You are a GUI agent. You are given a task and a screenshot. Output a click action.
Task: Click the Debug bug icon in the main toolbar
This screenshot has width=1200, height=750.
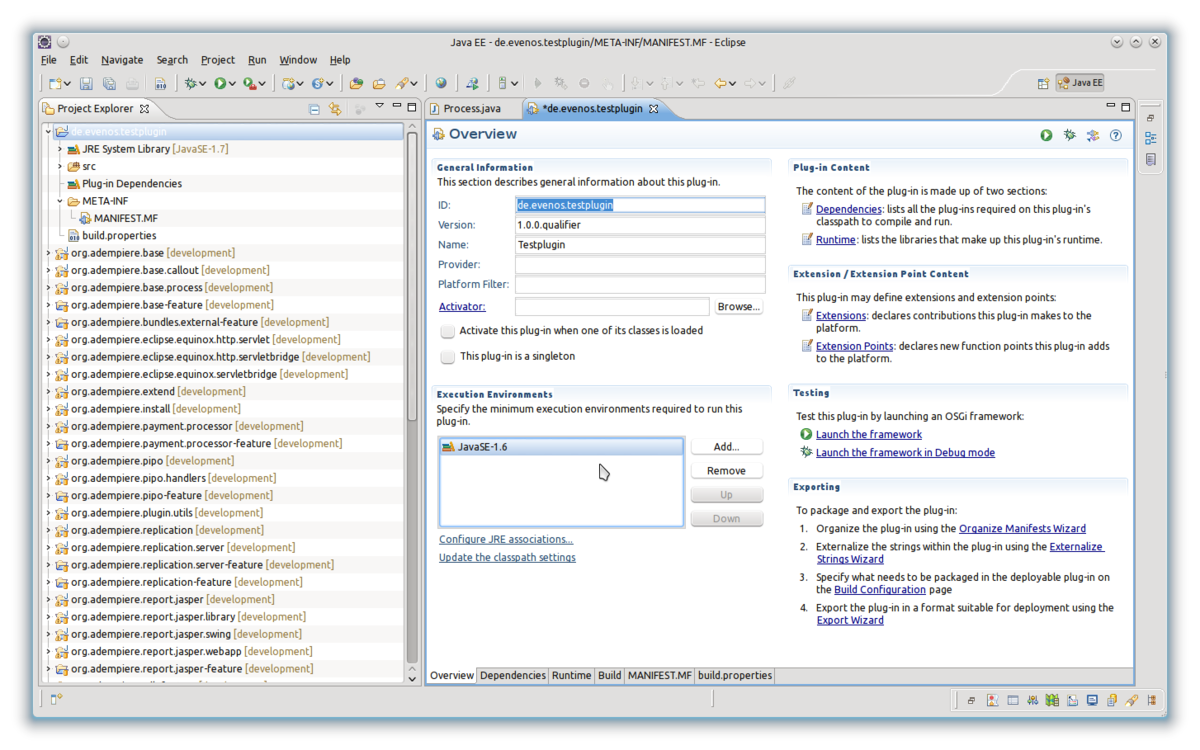(x=190, y=84)
